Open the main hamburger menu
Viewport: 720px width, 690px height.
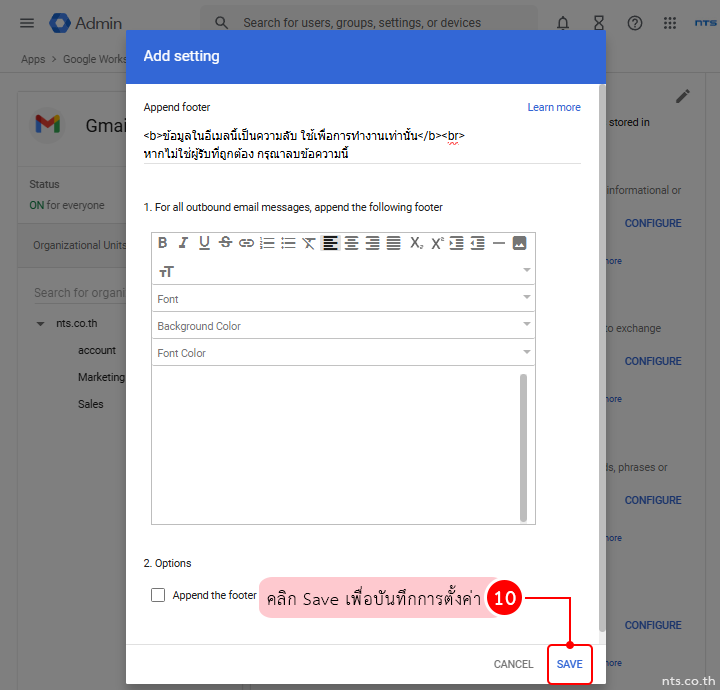pos(27,22)
